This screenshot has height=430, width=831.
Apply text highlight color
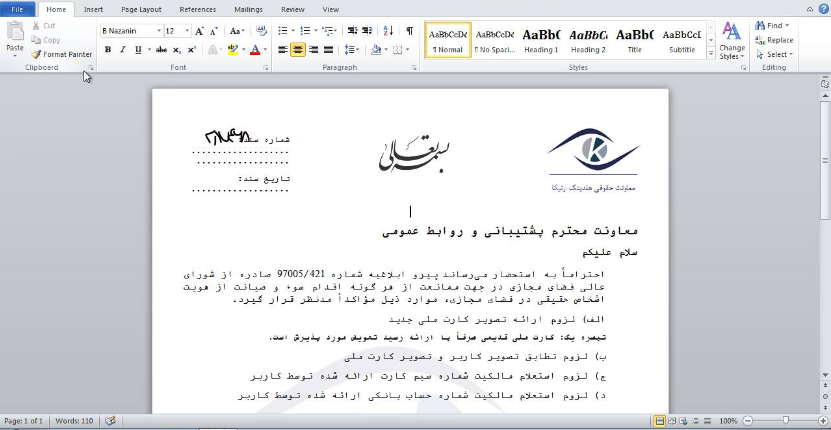(233, 50)
